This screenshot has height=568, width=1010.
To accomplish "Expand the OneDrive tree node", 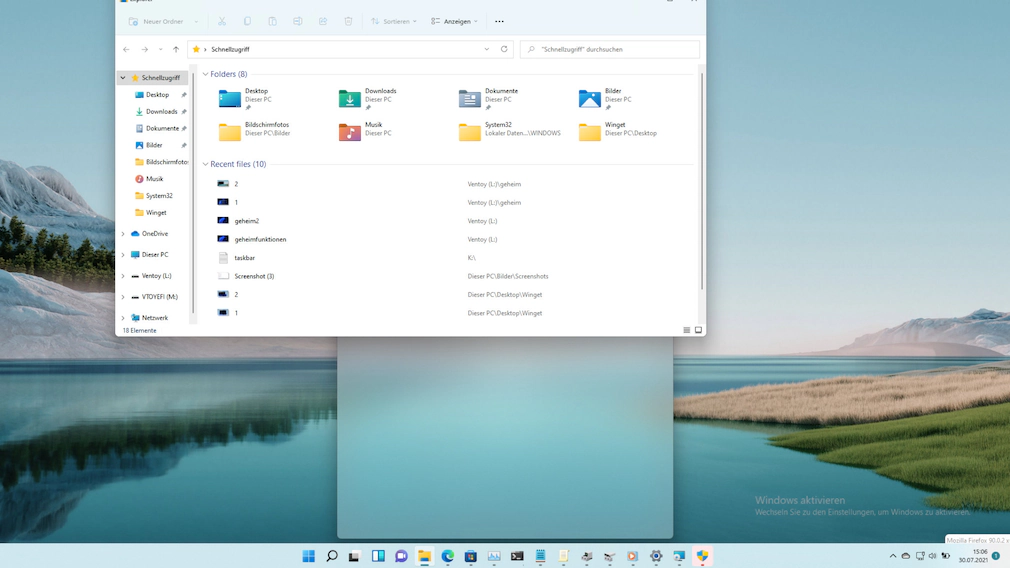I will click(123, 234).
